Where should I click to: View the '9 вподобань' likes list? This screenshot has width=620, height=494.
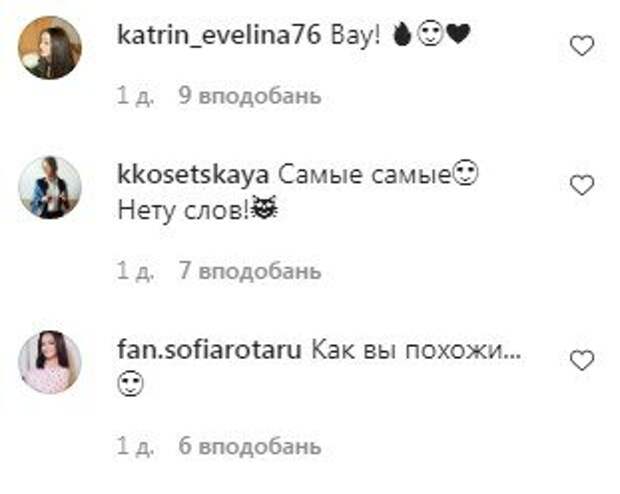(250, 96)
